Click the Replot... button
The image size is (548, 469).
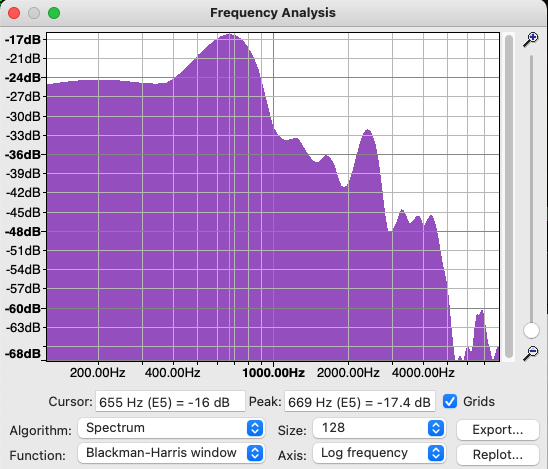498,455
